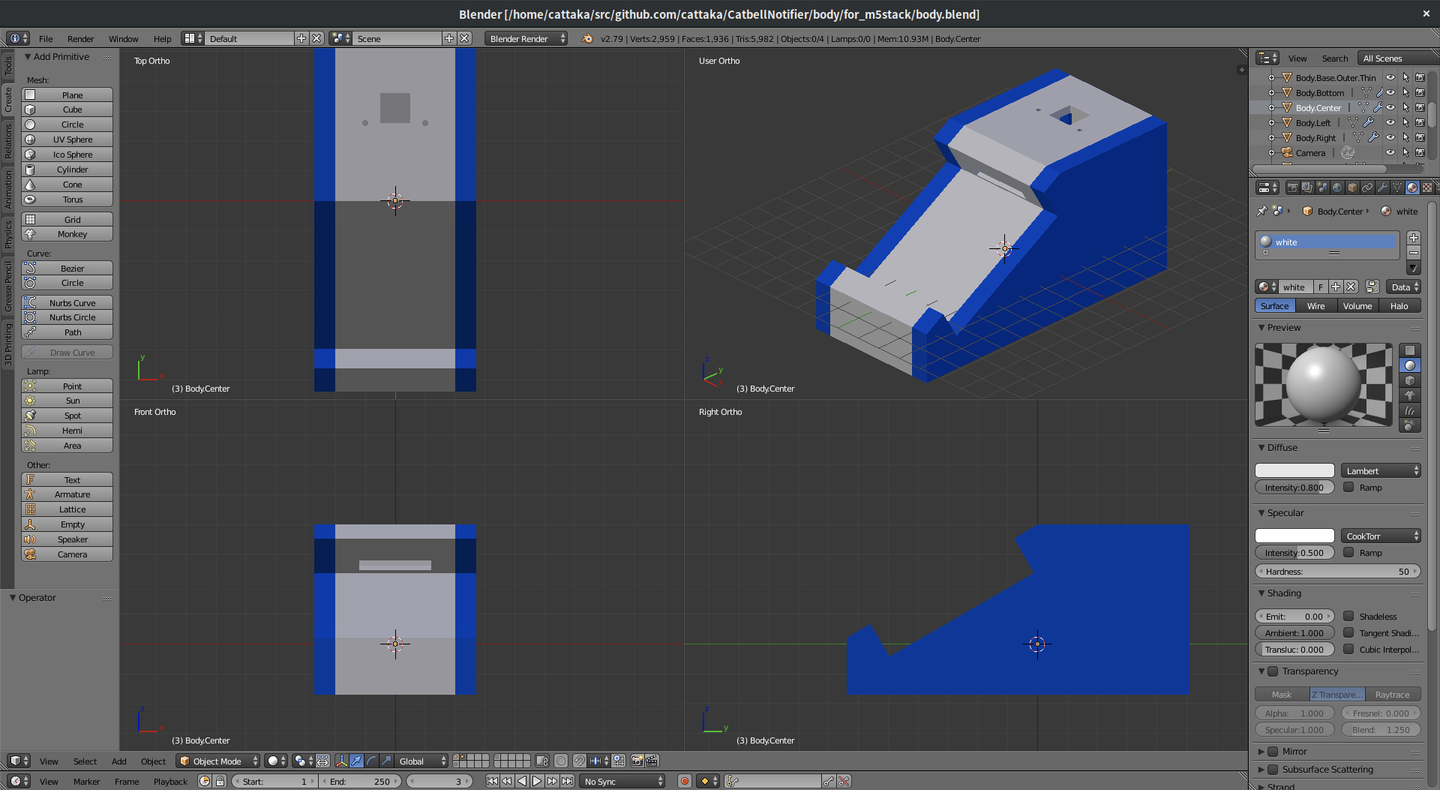Open the Modifiers wrench tab in Properties
This screenshot has height=790, width=1440.
(1382, 187)
